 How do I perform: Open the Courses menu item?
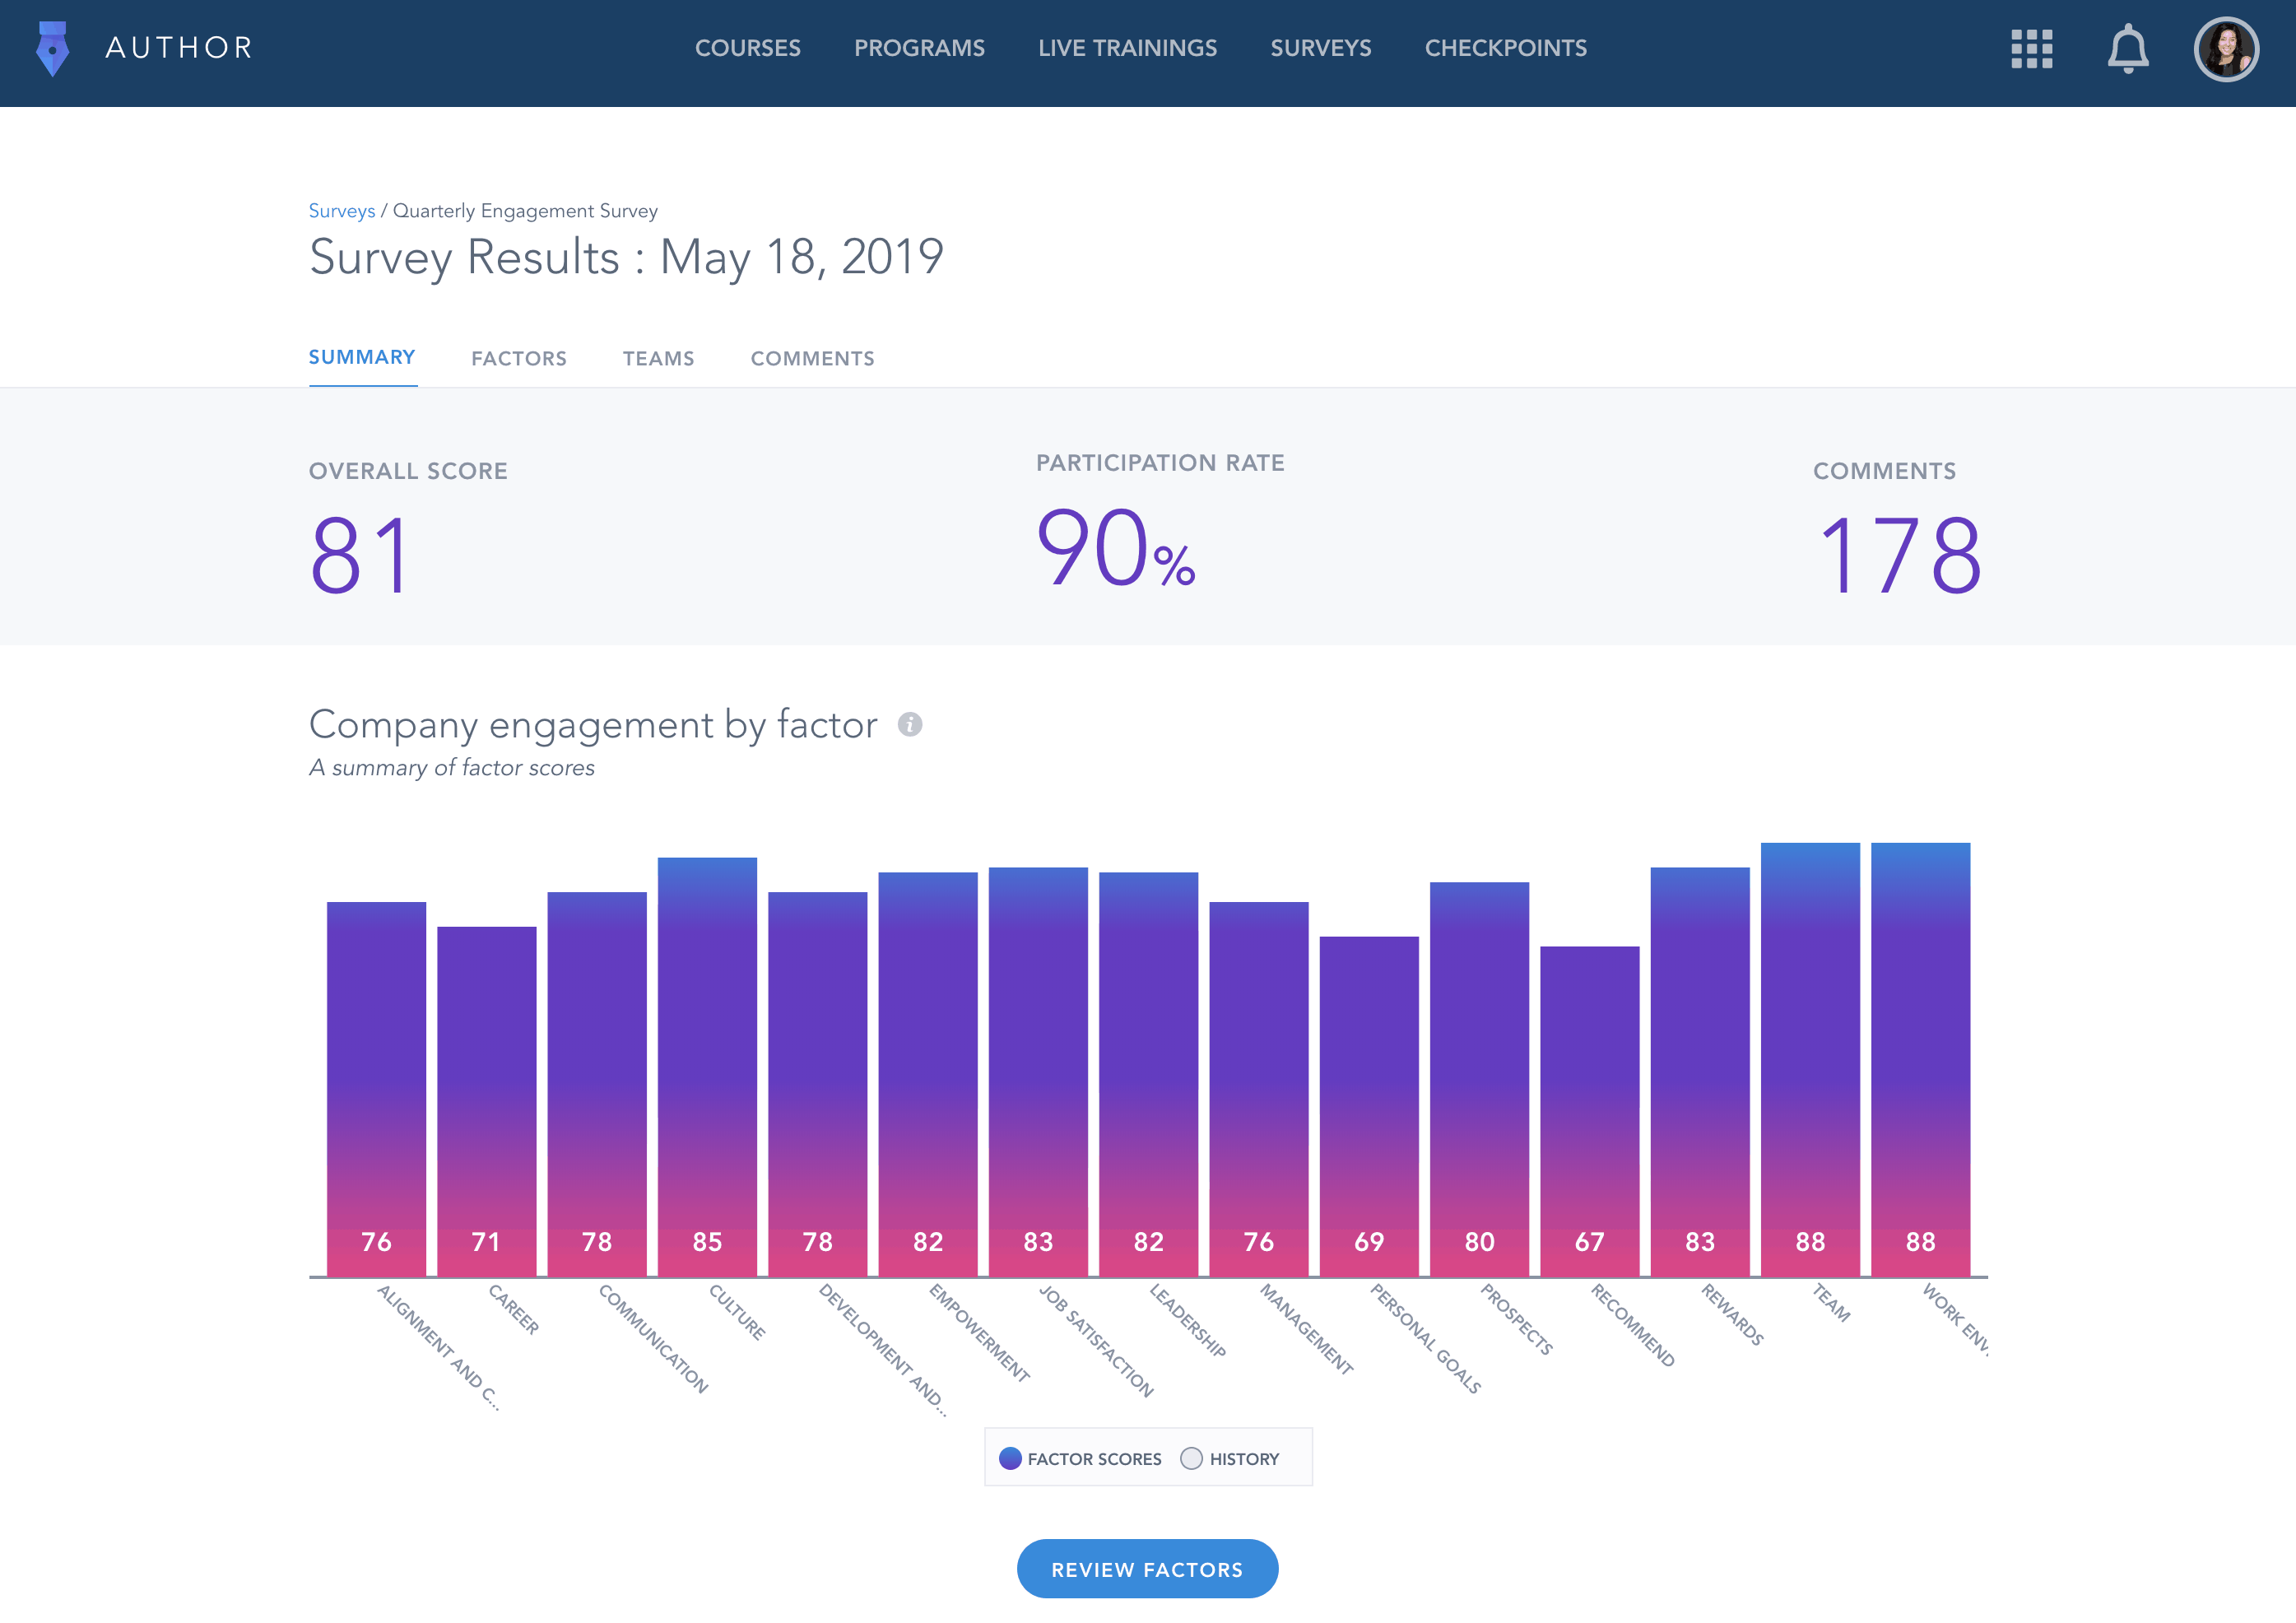(x=747, y=48)
